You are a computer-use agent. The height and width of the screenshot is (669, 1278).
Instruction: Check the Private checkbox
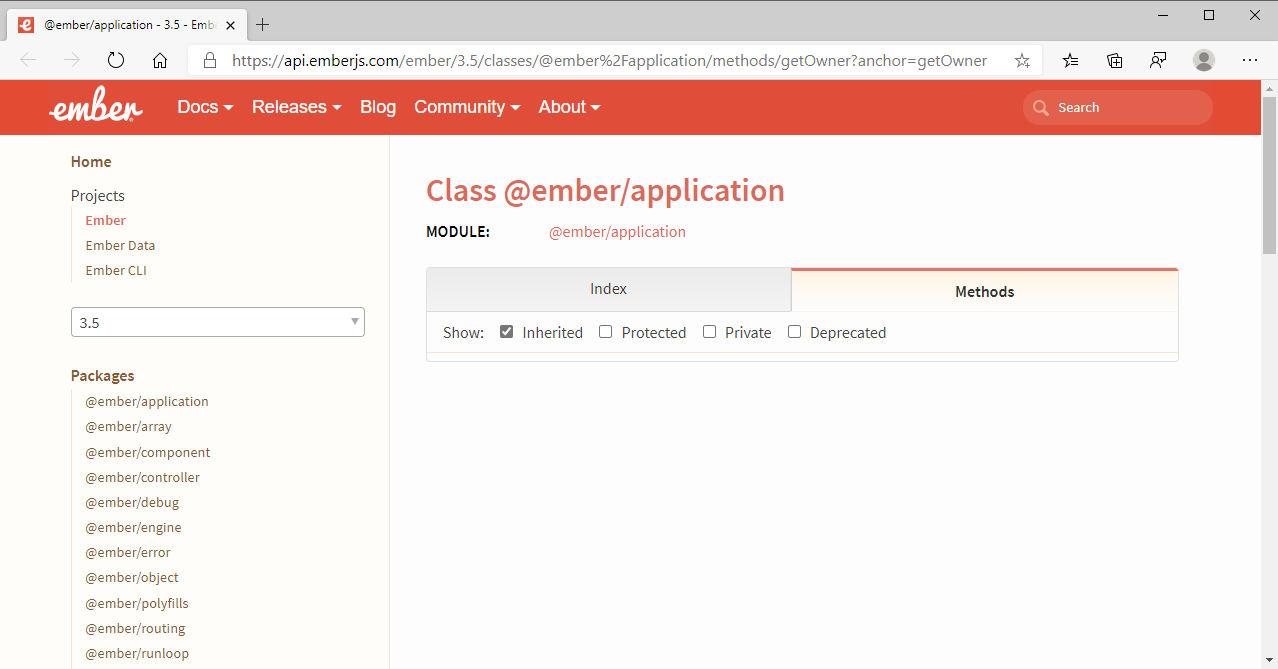point(709,331)
